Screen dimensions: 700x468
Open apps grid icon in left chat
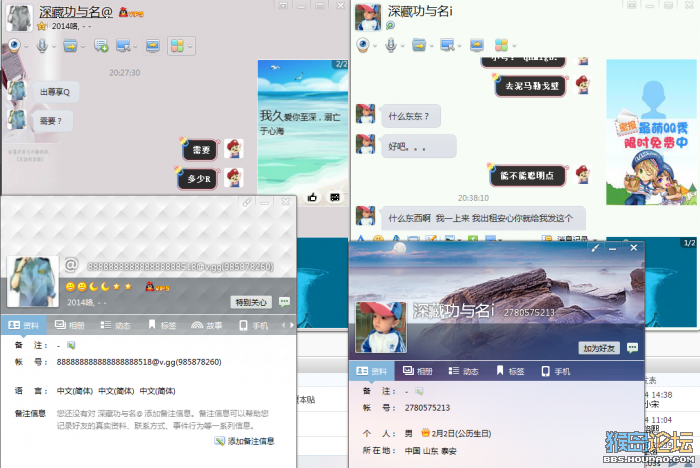(x=177, y=46)
